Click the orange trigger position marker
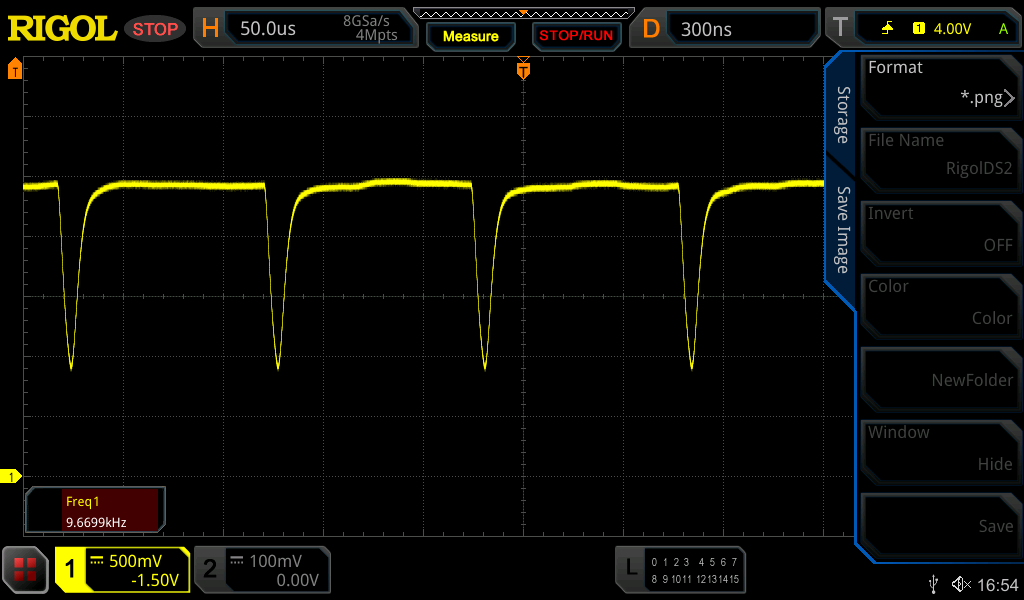This screenshot has height=600, width=1024. [x=522, y=70]
